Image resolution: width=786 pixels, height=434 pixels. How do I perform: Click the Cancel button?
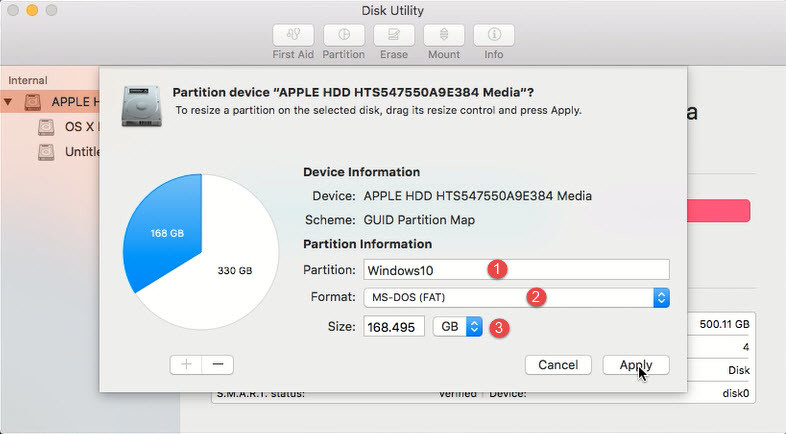coord(558,365)
